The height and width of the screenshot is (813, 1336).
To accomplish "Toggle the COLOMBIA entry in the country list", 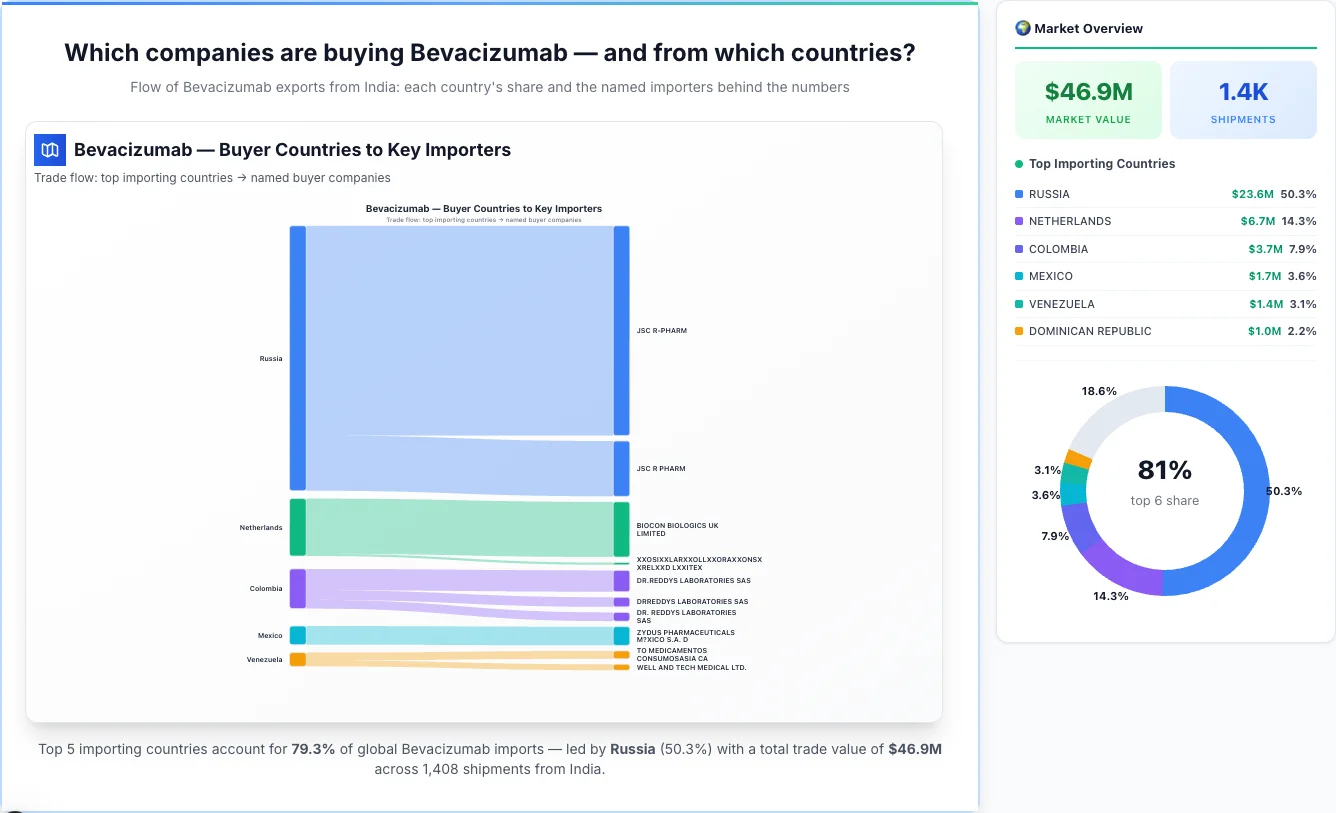I will [1165, 249].
